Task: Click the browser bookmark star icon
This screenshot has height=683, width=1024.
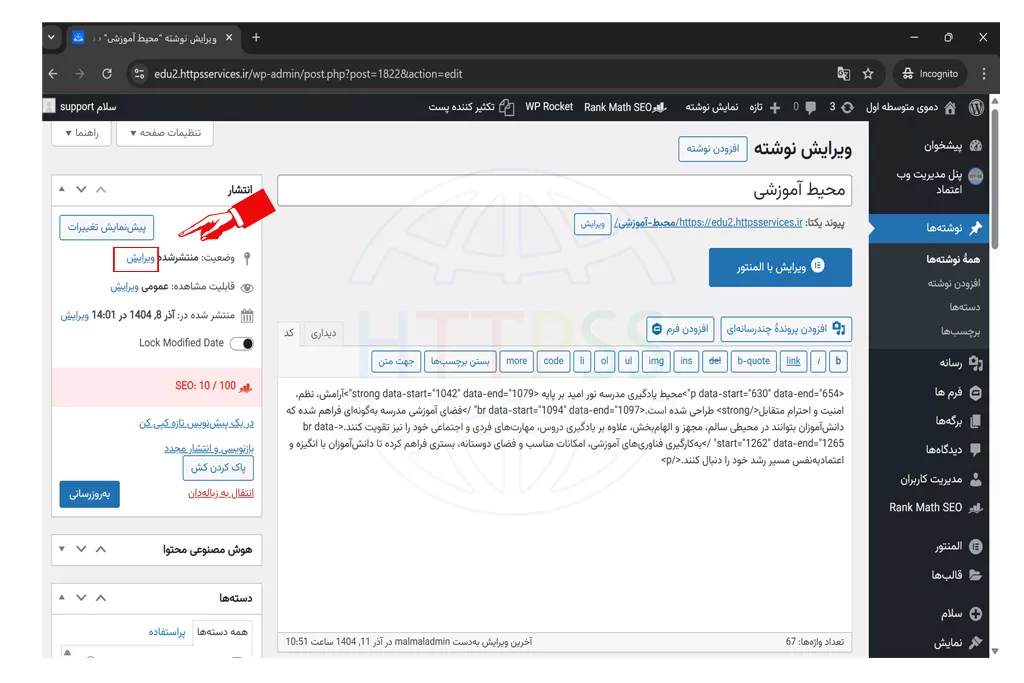Action: click(868, 74)
